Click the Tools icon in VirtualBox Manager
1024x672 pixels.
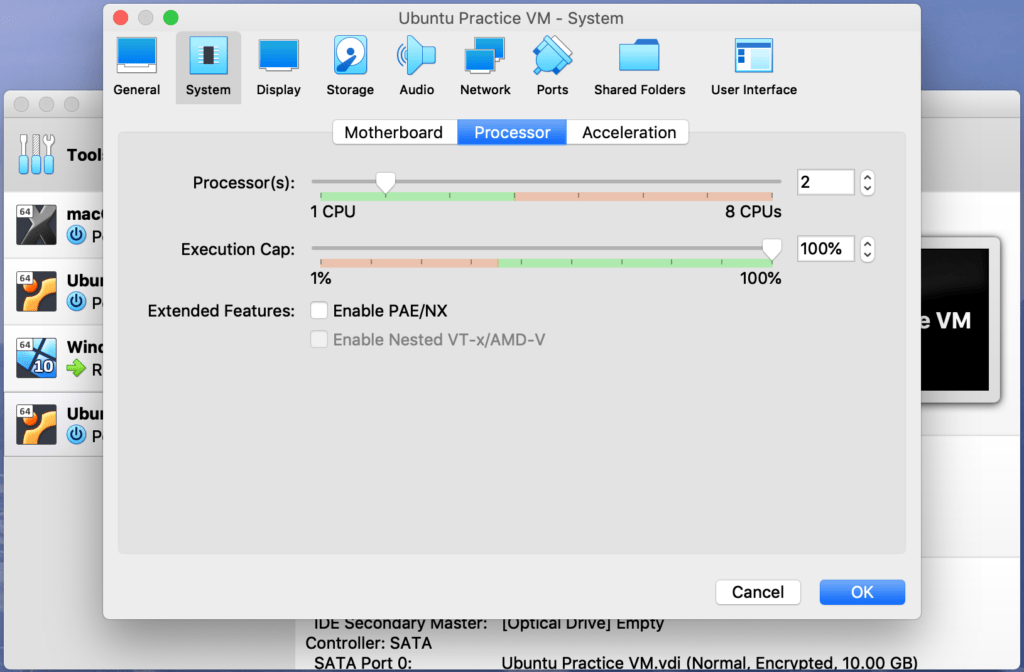pos(37,154)
